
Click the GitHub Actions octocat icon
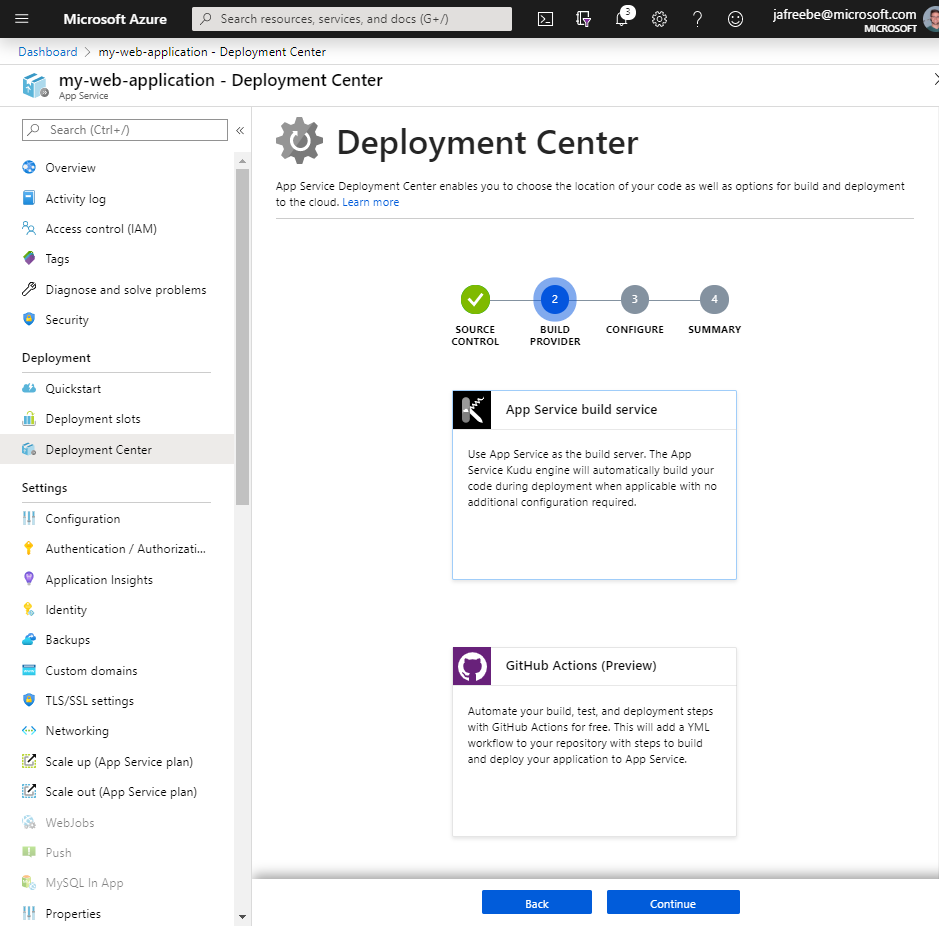pyautogui.click(x=472, y=666)
